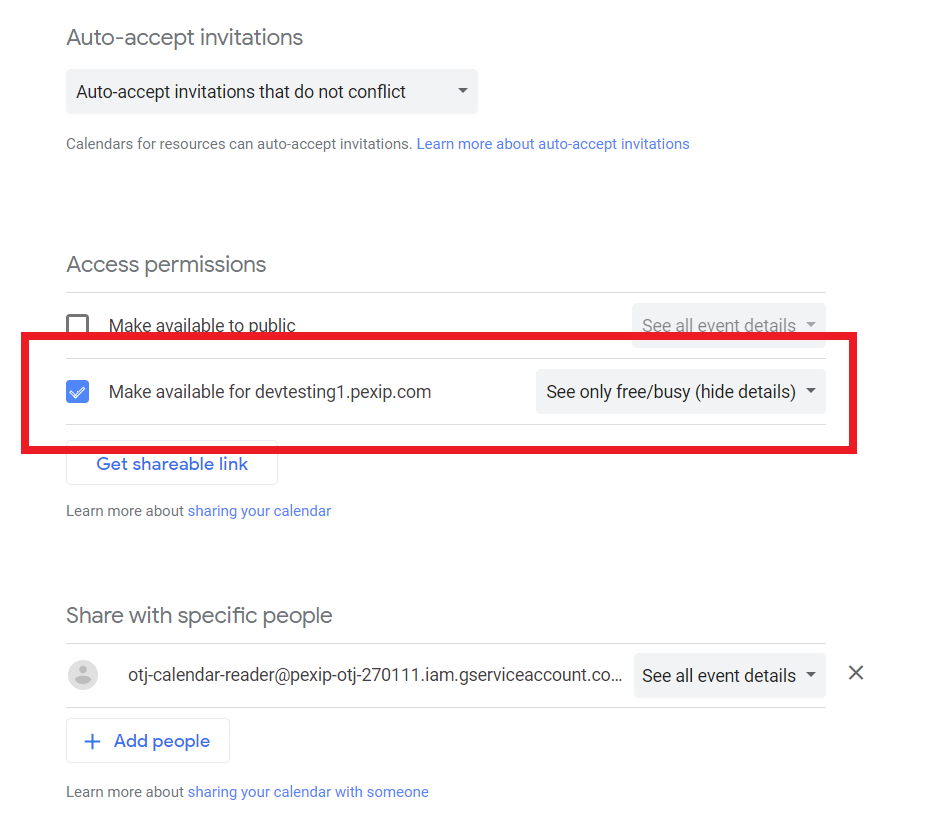This screenshot has height=835, width=936.
Task: Enable Make available to public checkbox
Action: pyautogui.click(x=78, y=326)
